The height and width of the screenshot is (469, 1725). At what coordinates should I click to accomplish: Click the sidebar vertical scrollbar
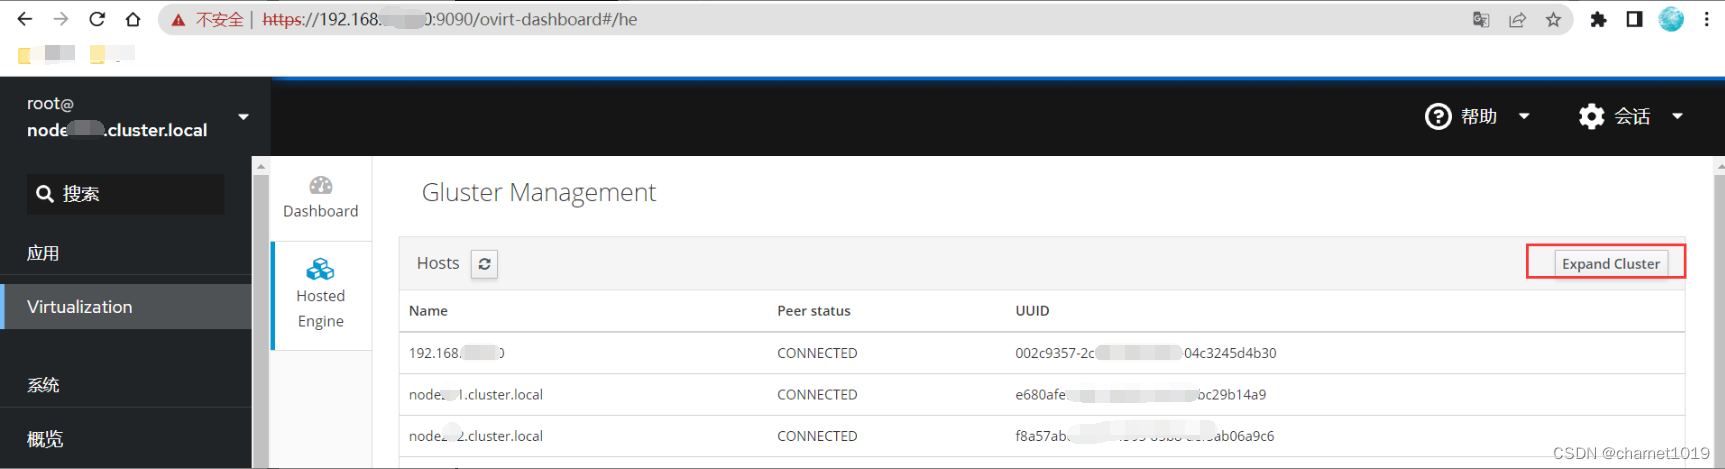[x=261, y=320]
